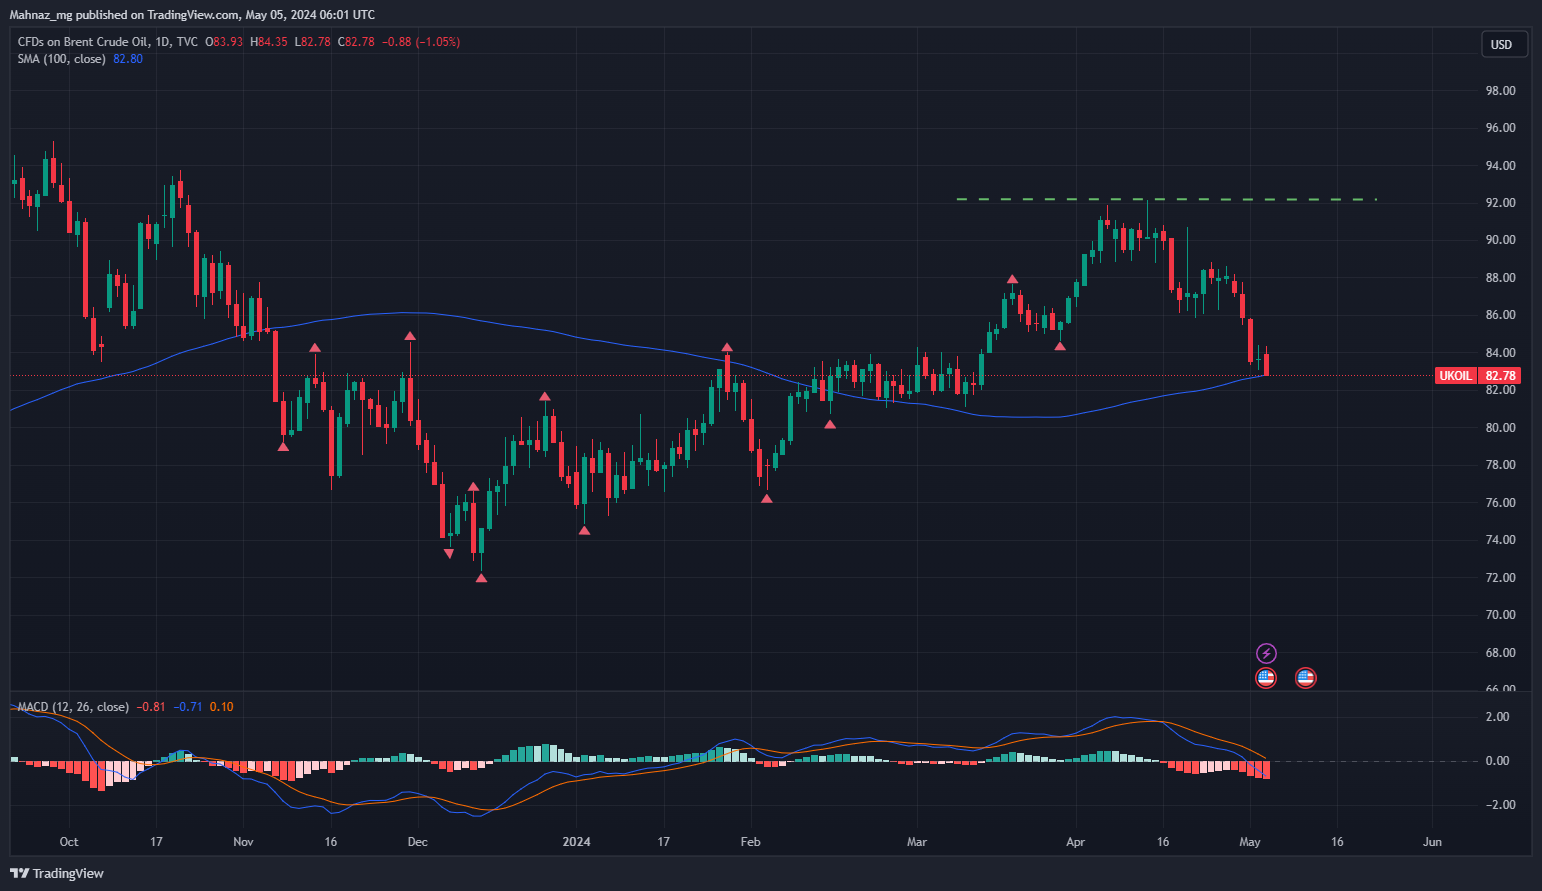The height and width of the screenshot is (891, 1542).
Task: Click the 86.00 price axis label
Action: (x=1500, y=315)
